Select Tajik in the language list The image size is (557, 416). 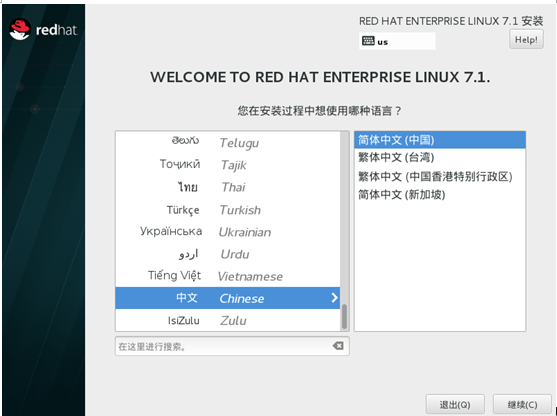[227, 165]
